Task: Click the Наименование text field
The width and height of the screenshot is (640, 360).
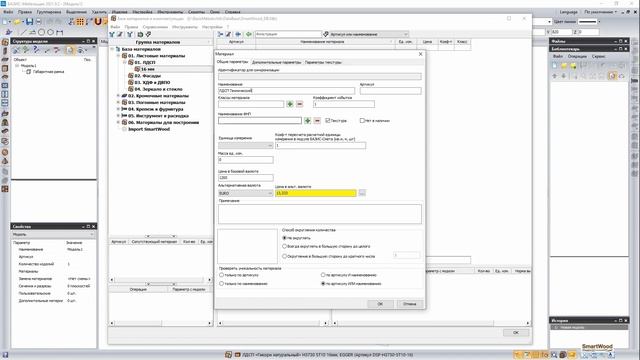Action: (x=287, y=91)
